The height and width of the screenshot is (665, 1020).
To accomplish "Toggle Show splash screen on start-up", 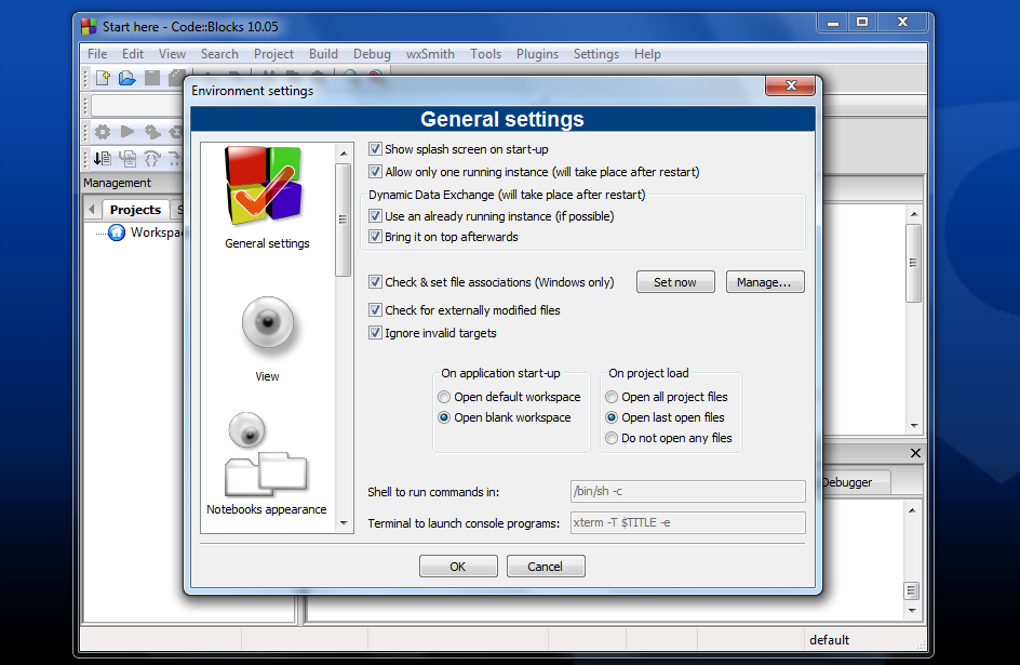I will click(375, 149).
